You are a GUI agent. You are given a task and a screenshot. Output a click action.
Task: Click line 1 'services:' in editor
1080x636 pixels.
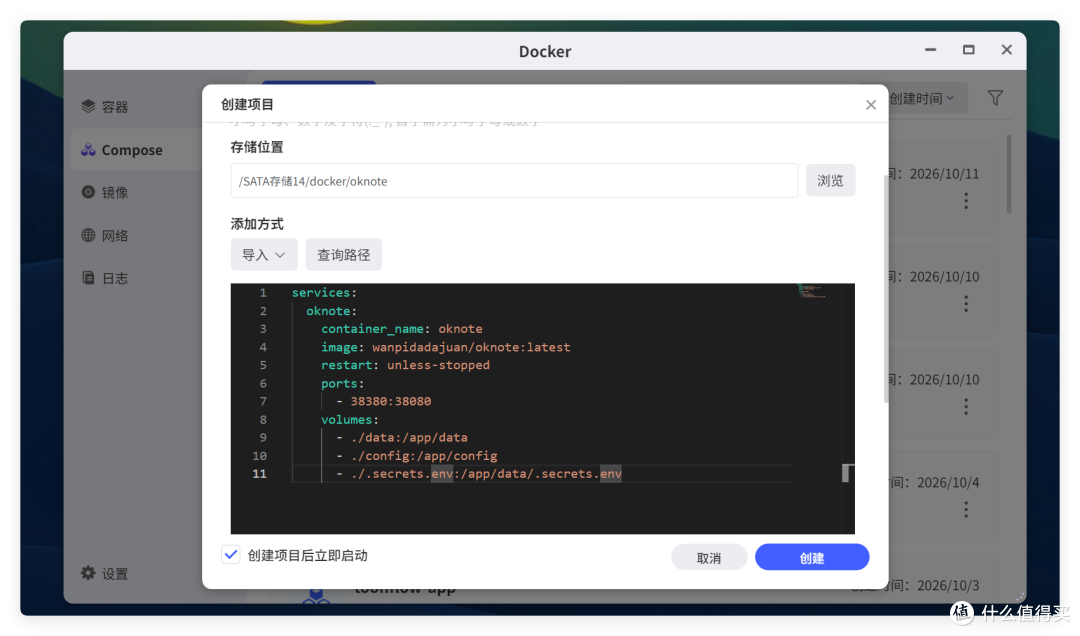point(324,293)
